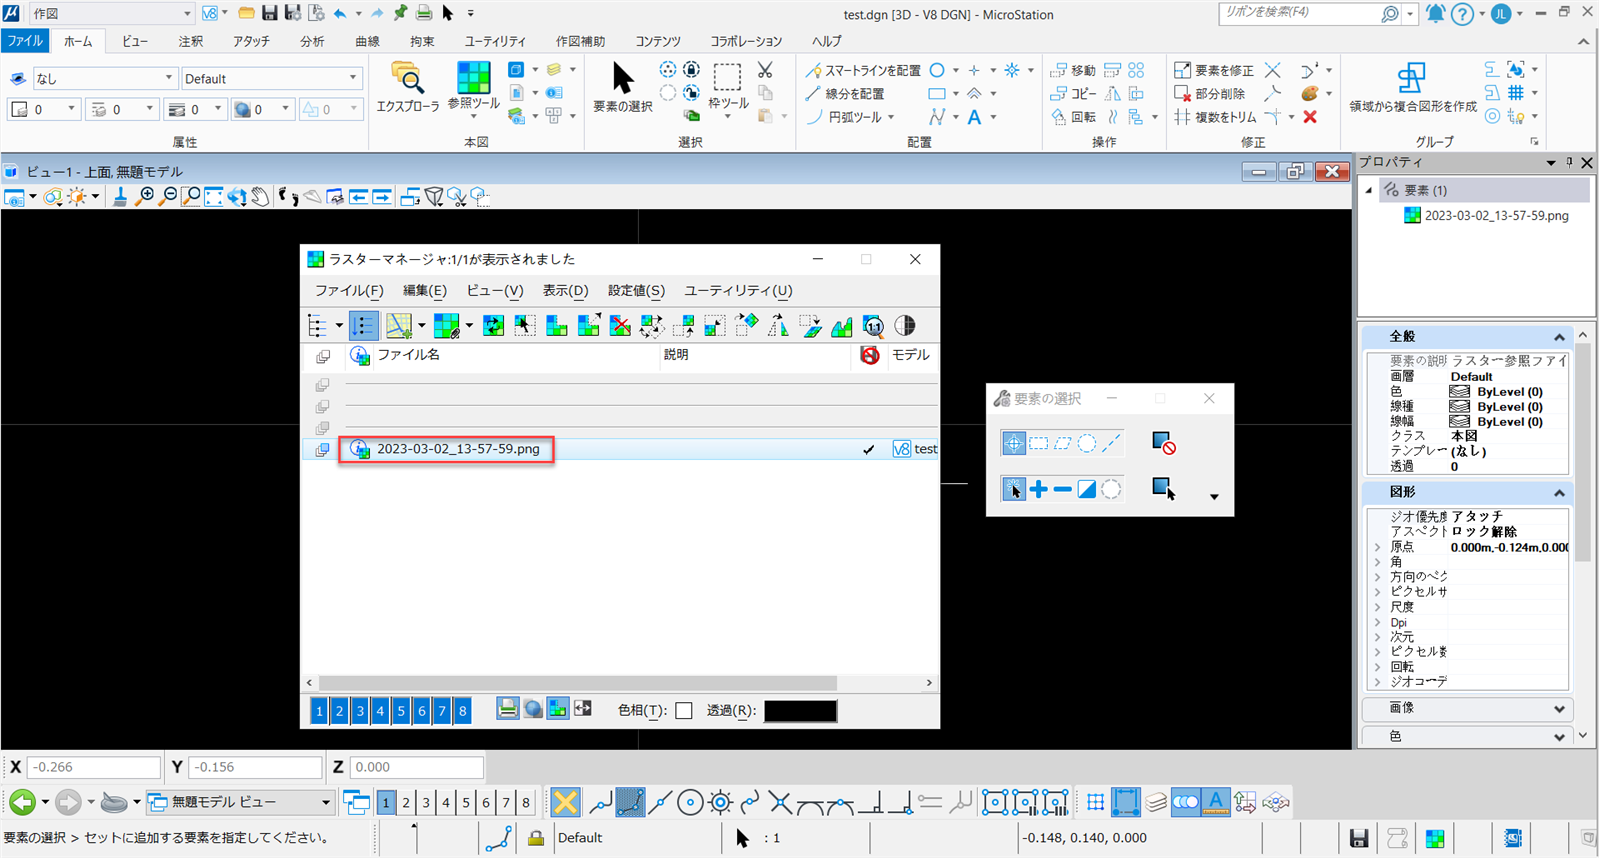Click 要素を修正 modify element tool
Viewport: 1599px width, 858px height.
1214,71
